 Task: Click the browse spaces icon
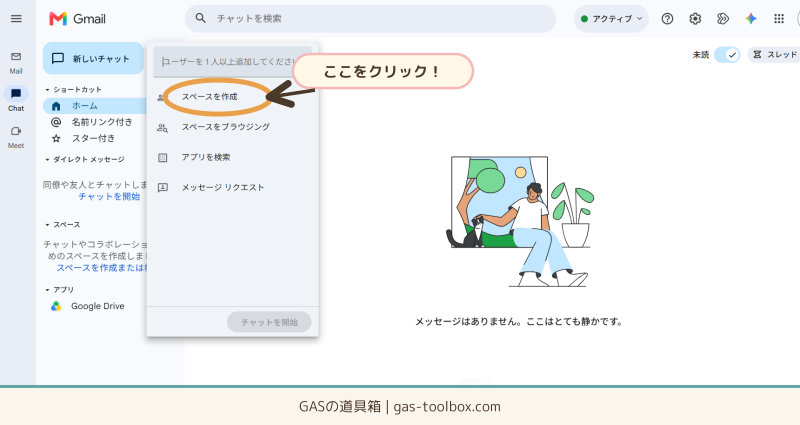pos(162,128)
